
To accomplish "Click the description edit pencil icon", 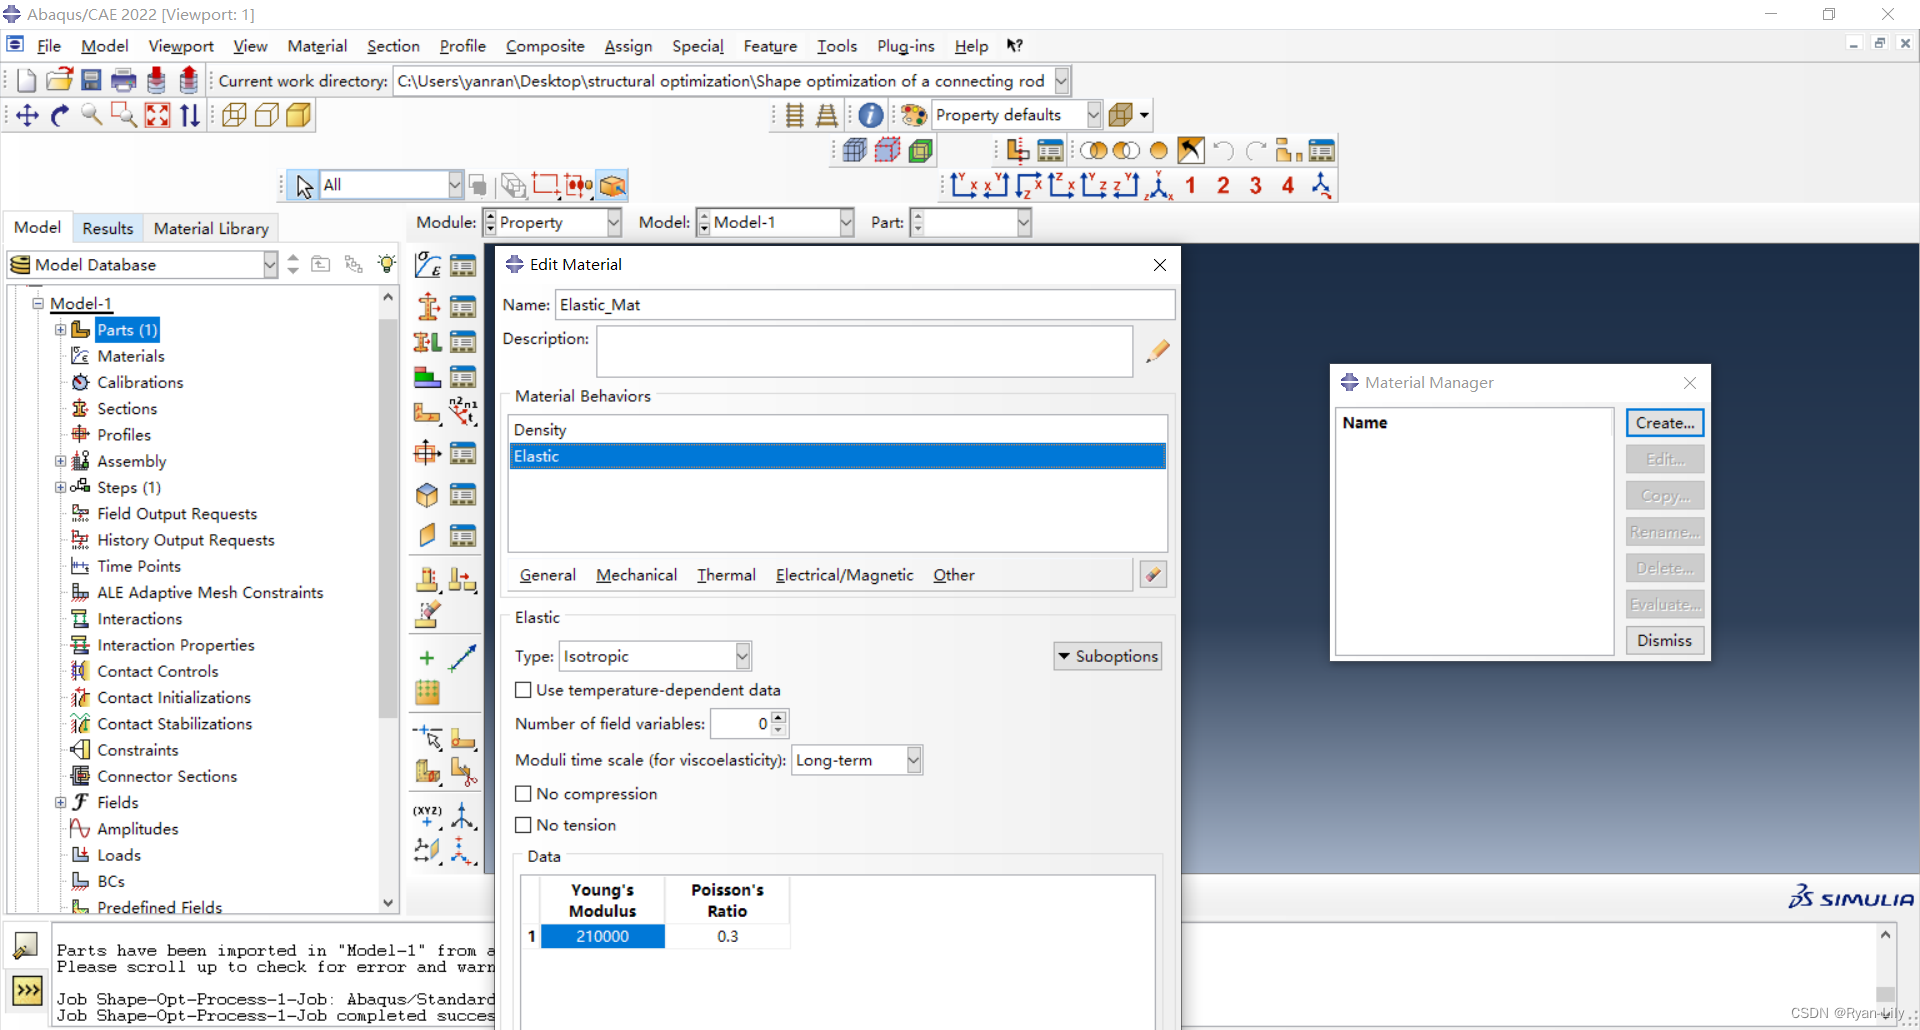I will coord(1157,351).
